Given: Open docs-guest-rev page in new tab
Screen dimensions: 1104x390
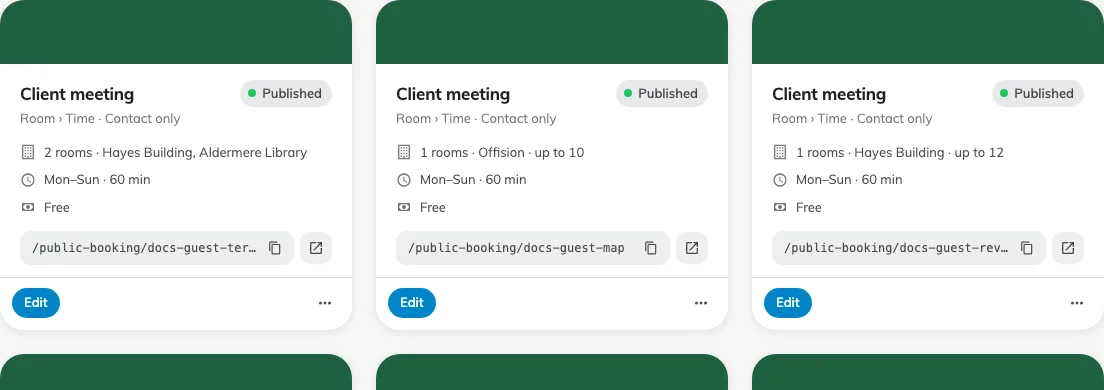Looking at the screenshot, I should [x=1068, y=248].
